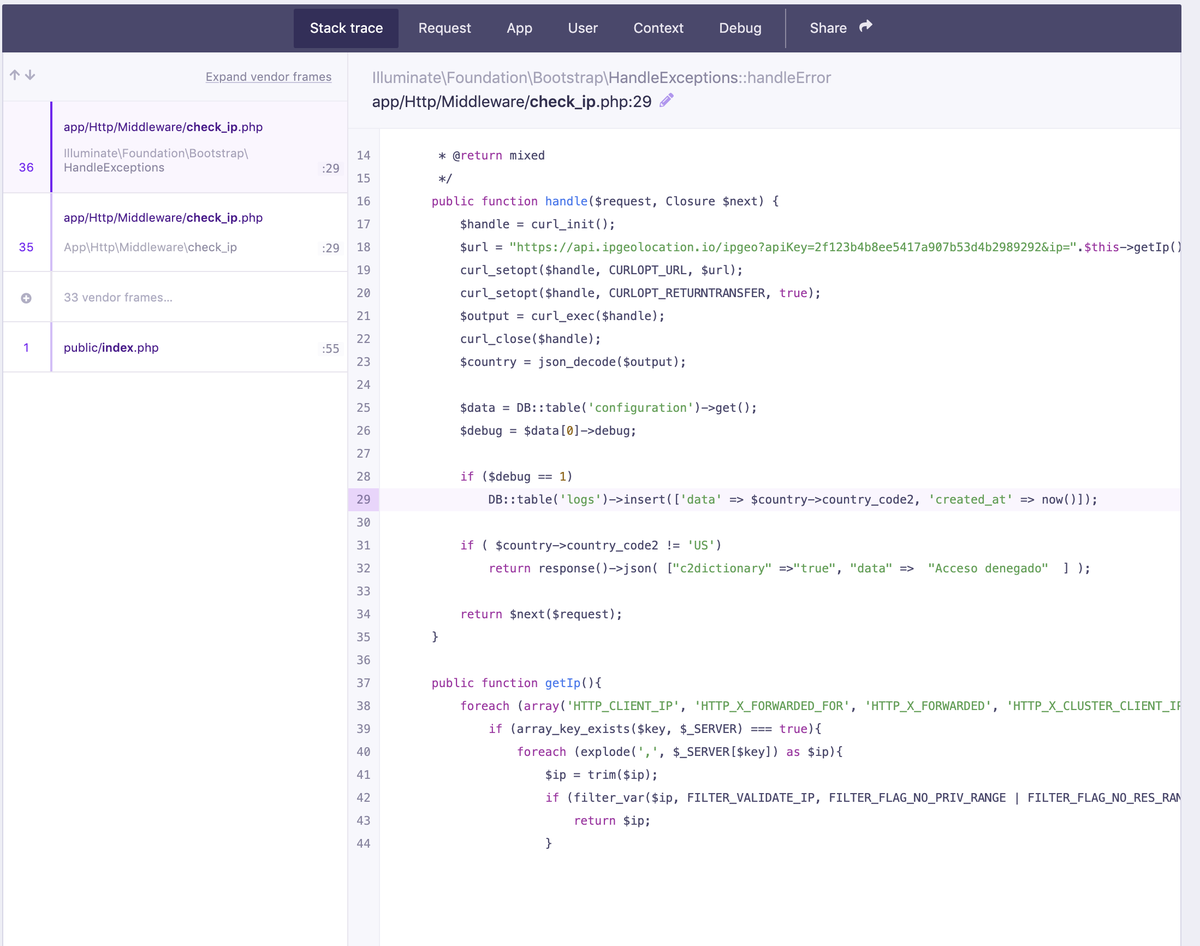
Task: Click the down arrow frame navigation icon
Action: click(x=30, y=75)
